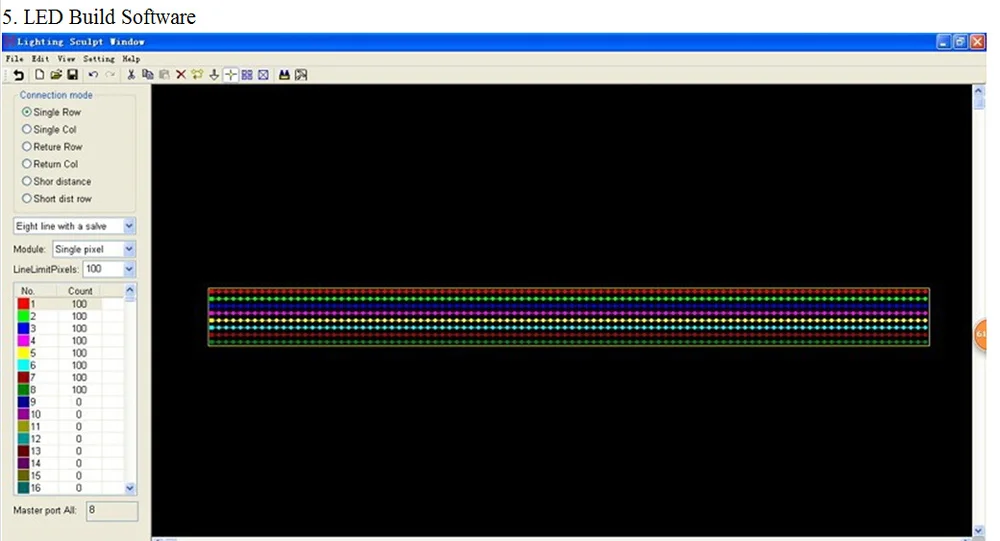Undo last action in toolbar

pos(93,75)
